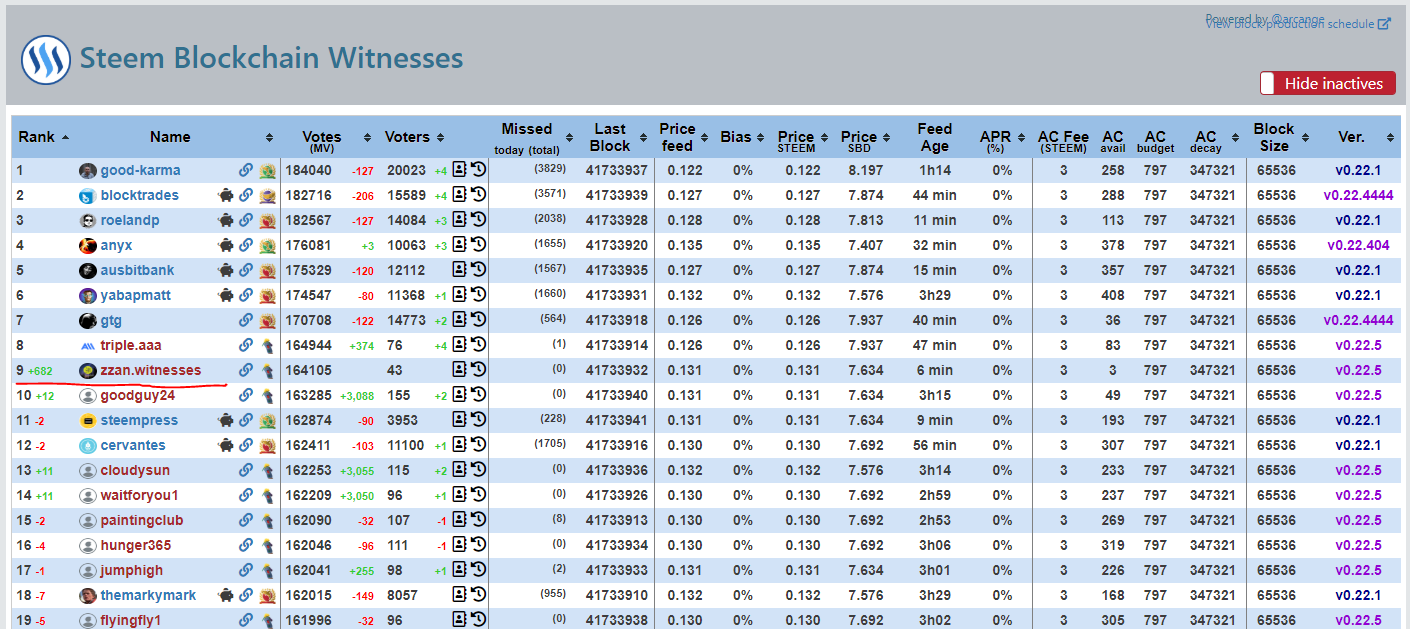Click the rocket badge icon for waitforyou1
Viewport: 1410px width, 629px height.
coord(268,495)
